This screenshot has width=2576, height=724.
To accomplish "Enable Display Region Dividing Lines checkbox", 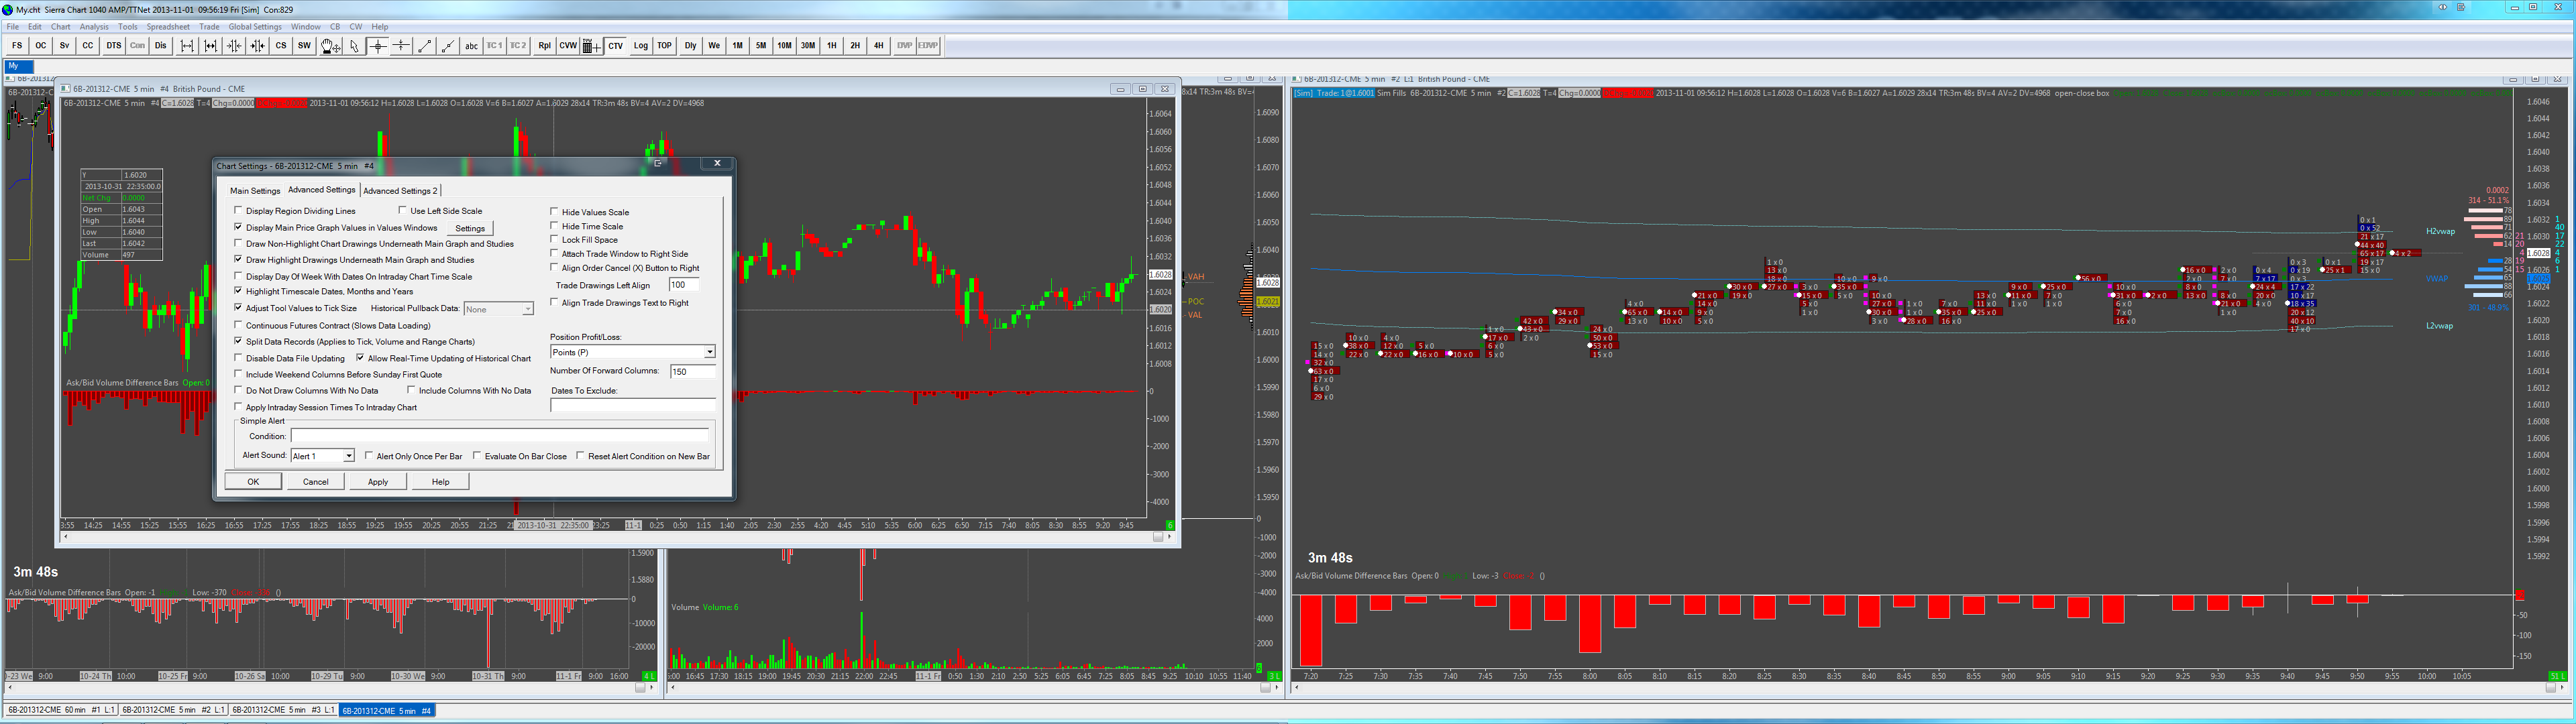I will (x=238, y=211).
